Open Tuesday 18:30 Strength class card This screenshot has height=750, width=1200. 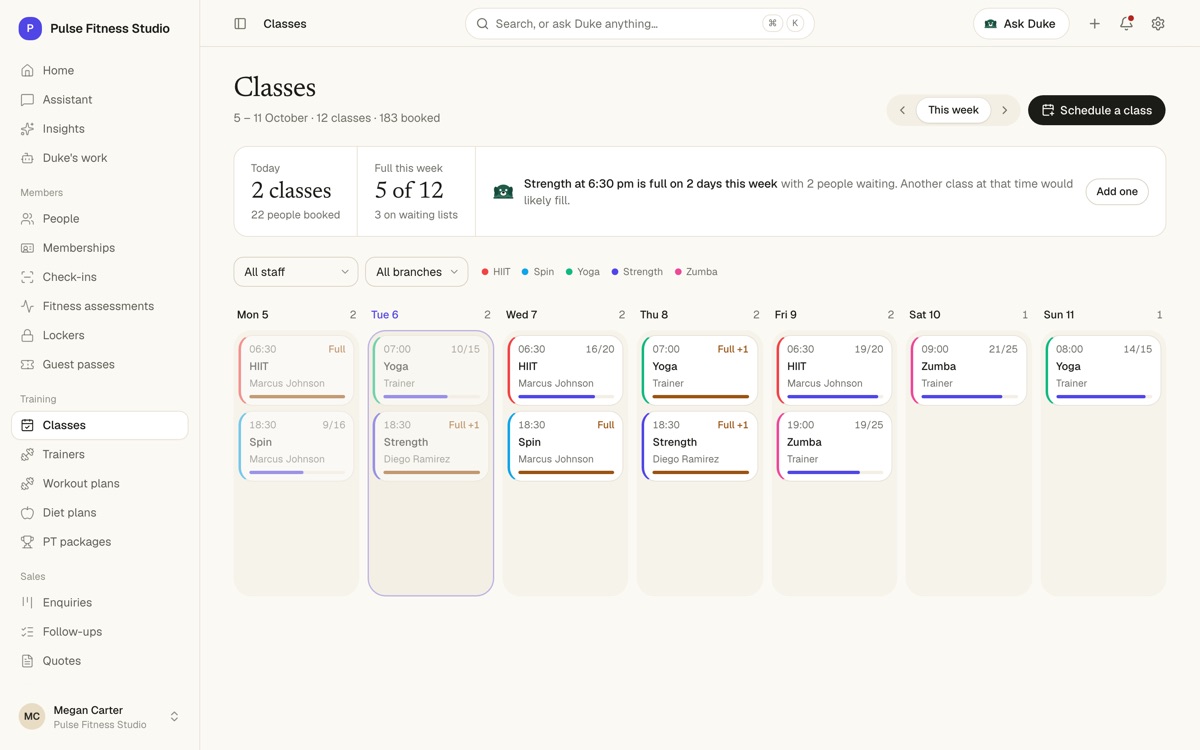point(431,446)
